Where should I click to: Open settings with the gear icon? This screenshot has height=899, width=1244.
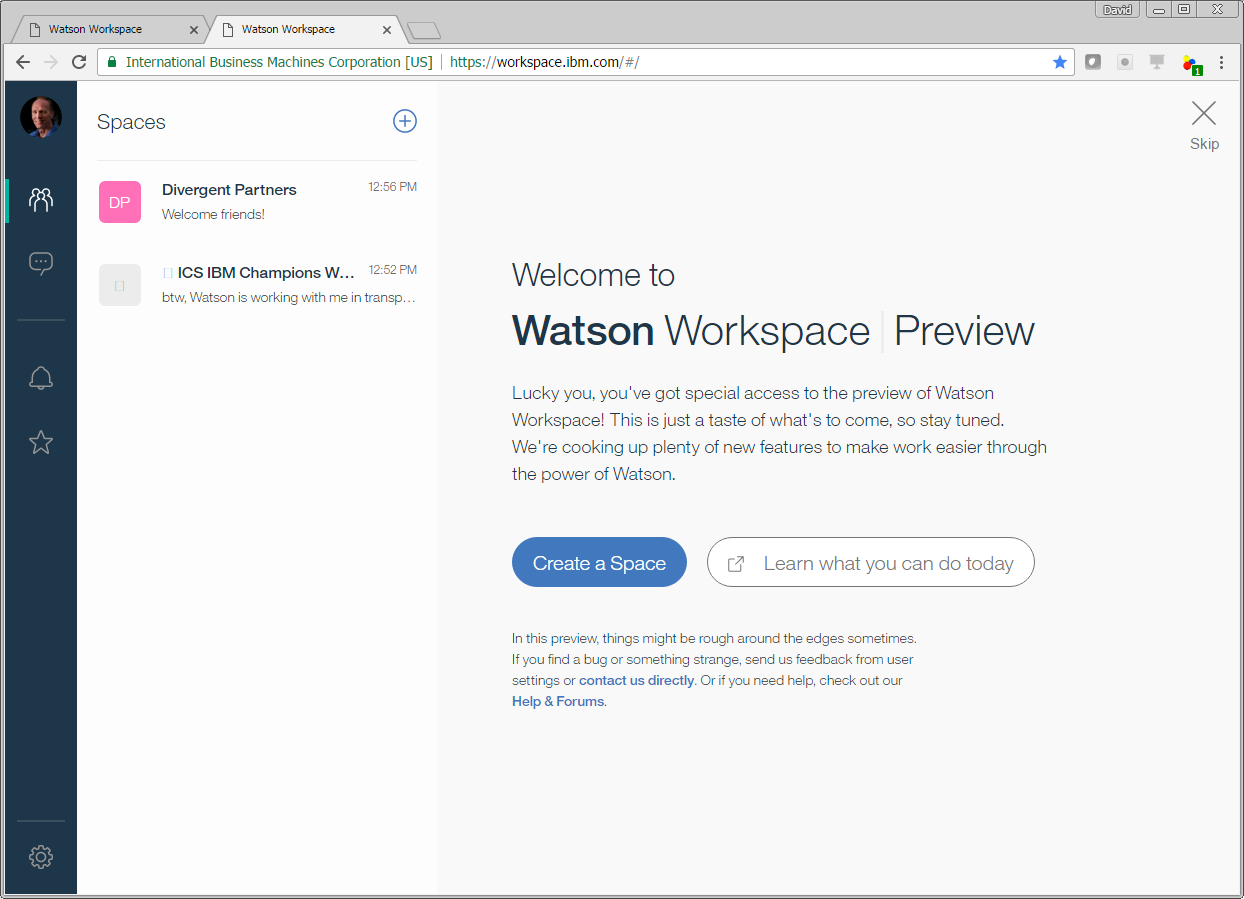[40, 857]
